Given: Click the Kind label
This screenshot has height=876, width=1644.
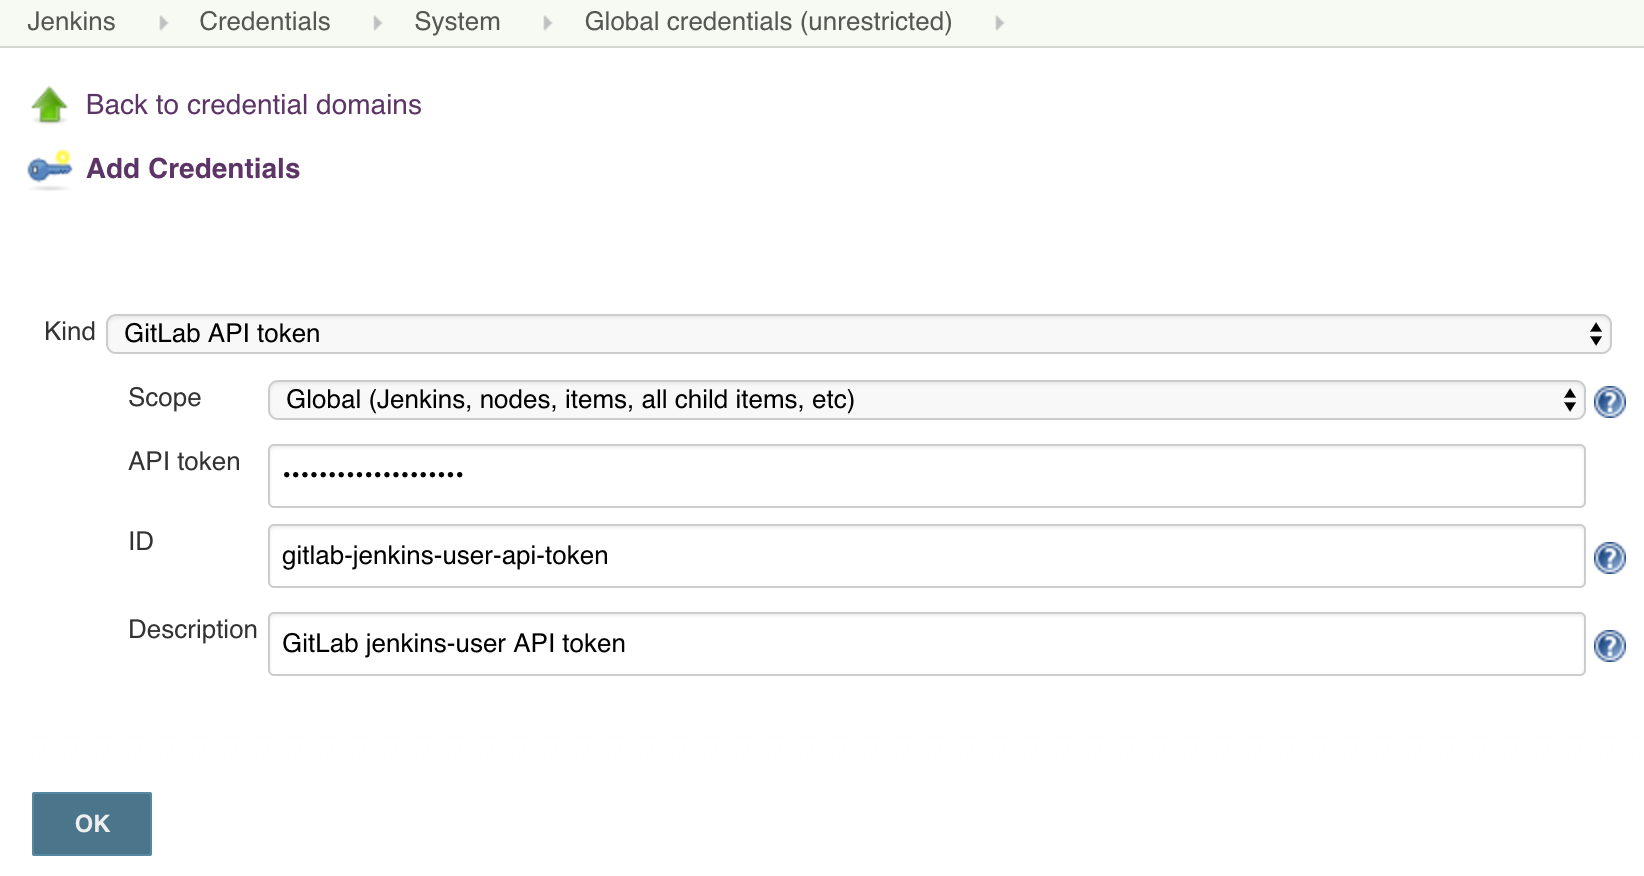Looking at the screenshot, I should click(x=70, y=332).
